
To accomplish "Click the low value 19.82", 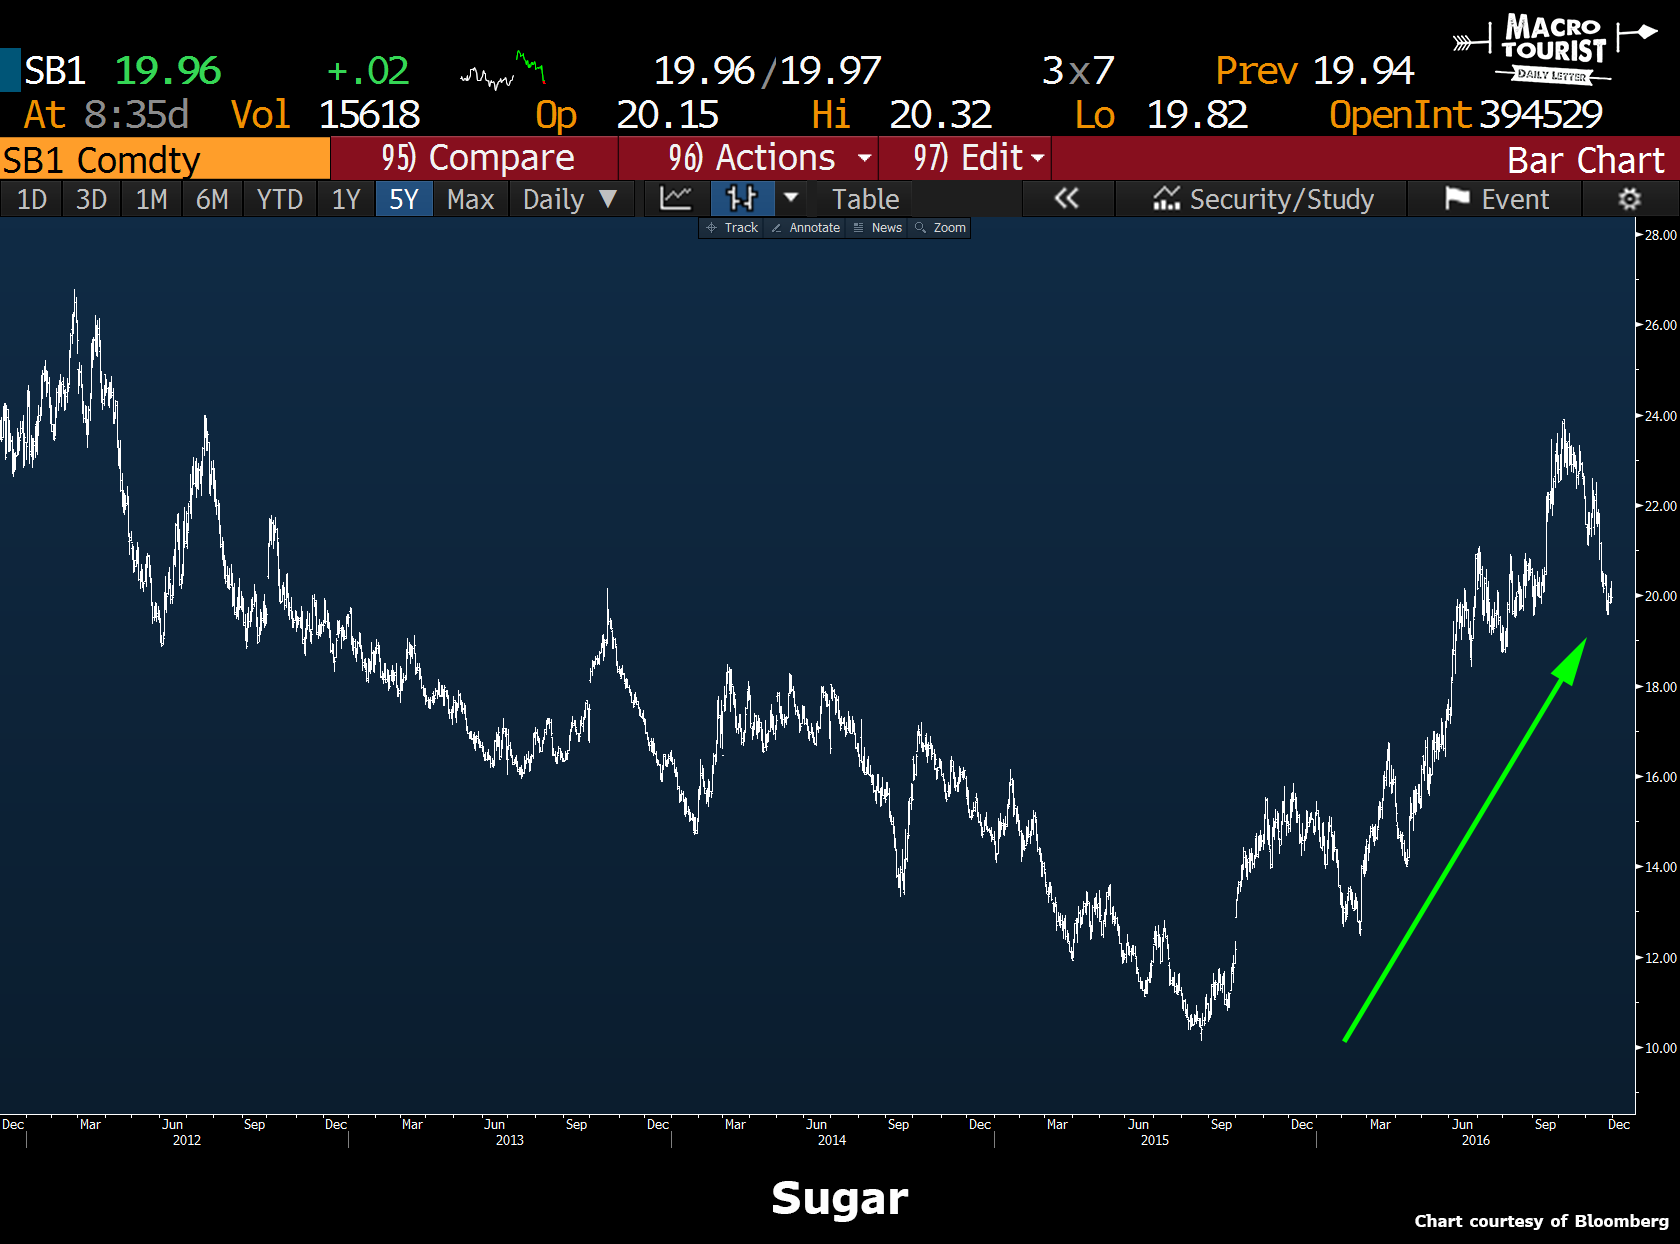I will pos(1197,114).
